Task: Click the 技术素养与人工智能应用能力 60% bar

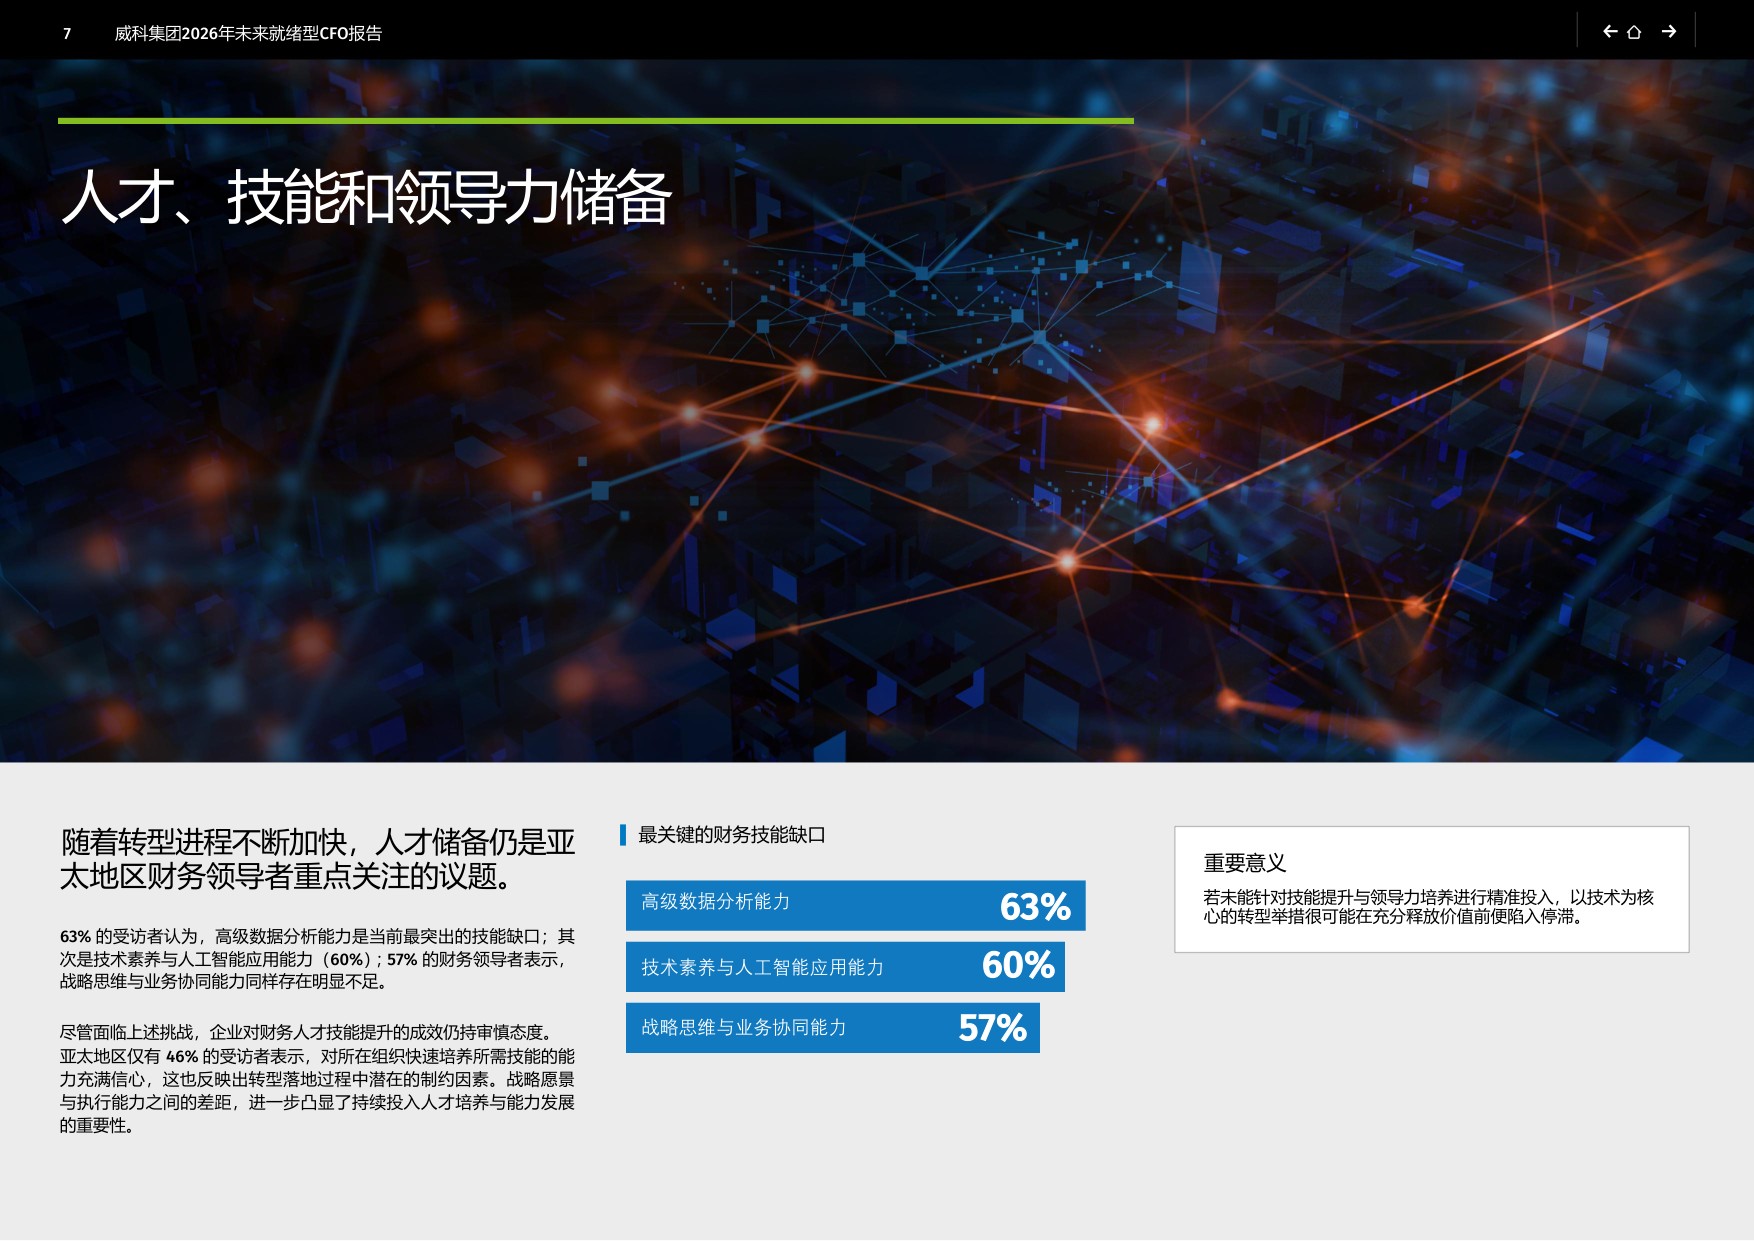Action: [845, 967]
